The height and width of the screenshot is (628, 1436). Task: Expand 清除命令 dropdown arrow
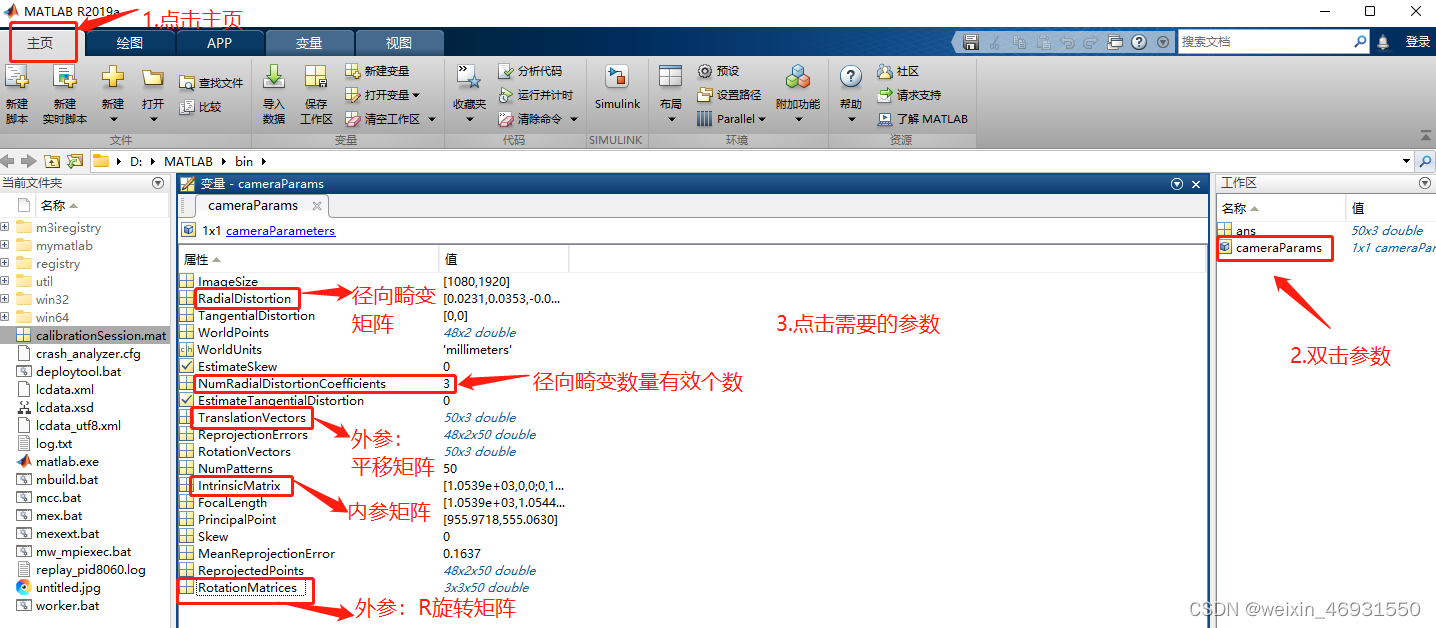[573, 119]
